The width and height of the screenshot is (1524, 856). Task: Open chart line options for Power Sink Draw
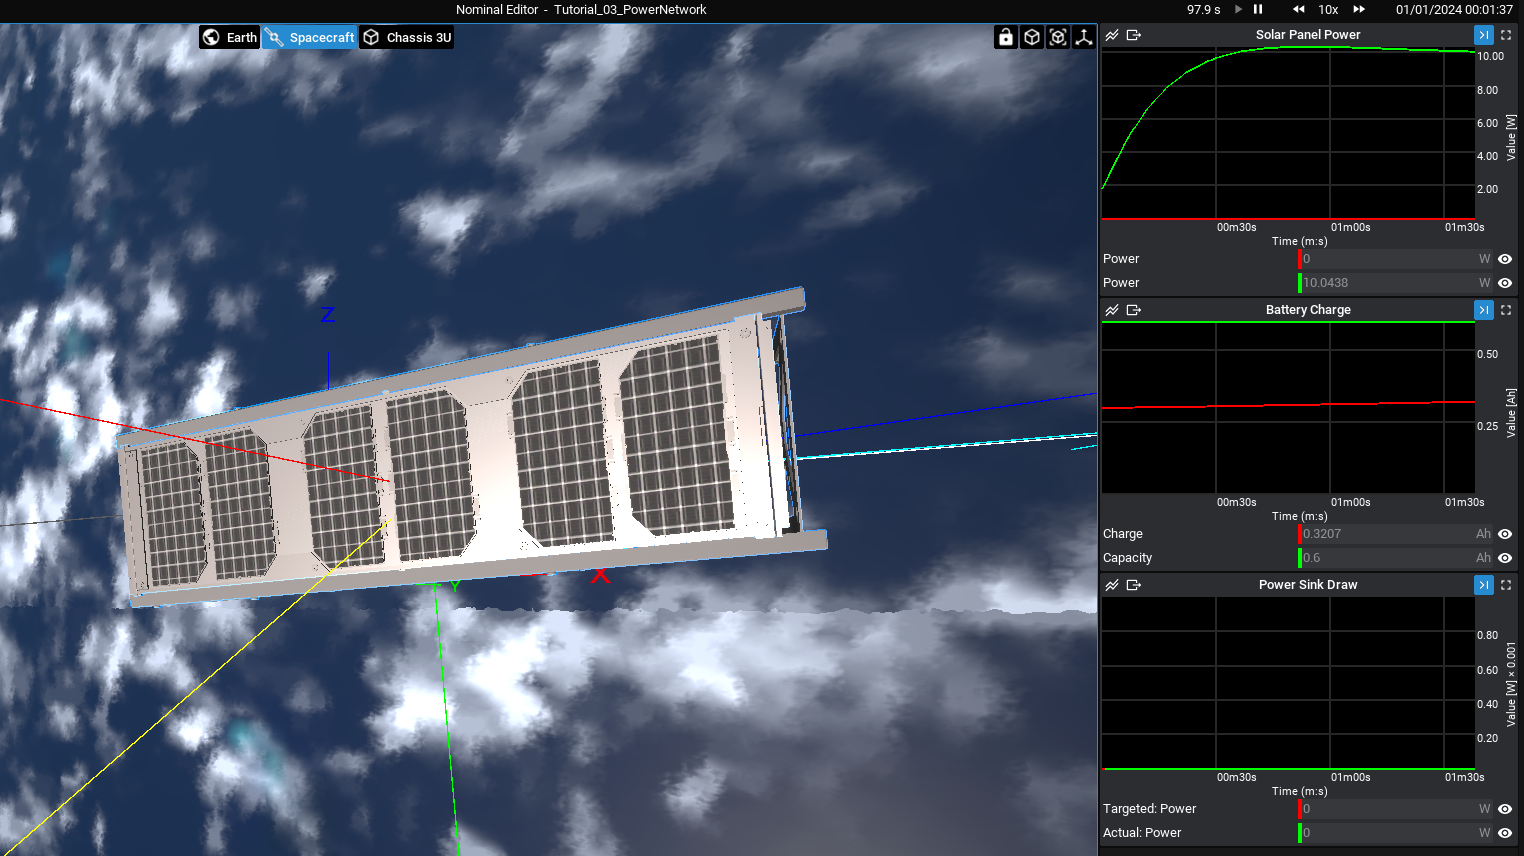[x=1112, y=585]
